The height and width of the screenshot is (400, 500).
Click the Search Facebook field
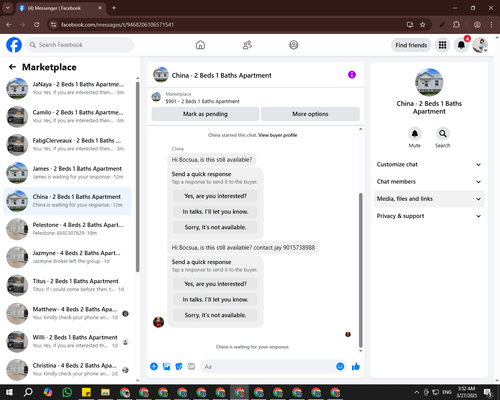[x=80, y=45]
